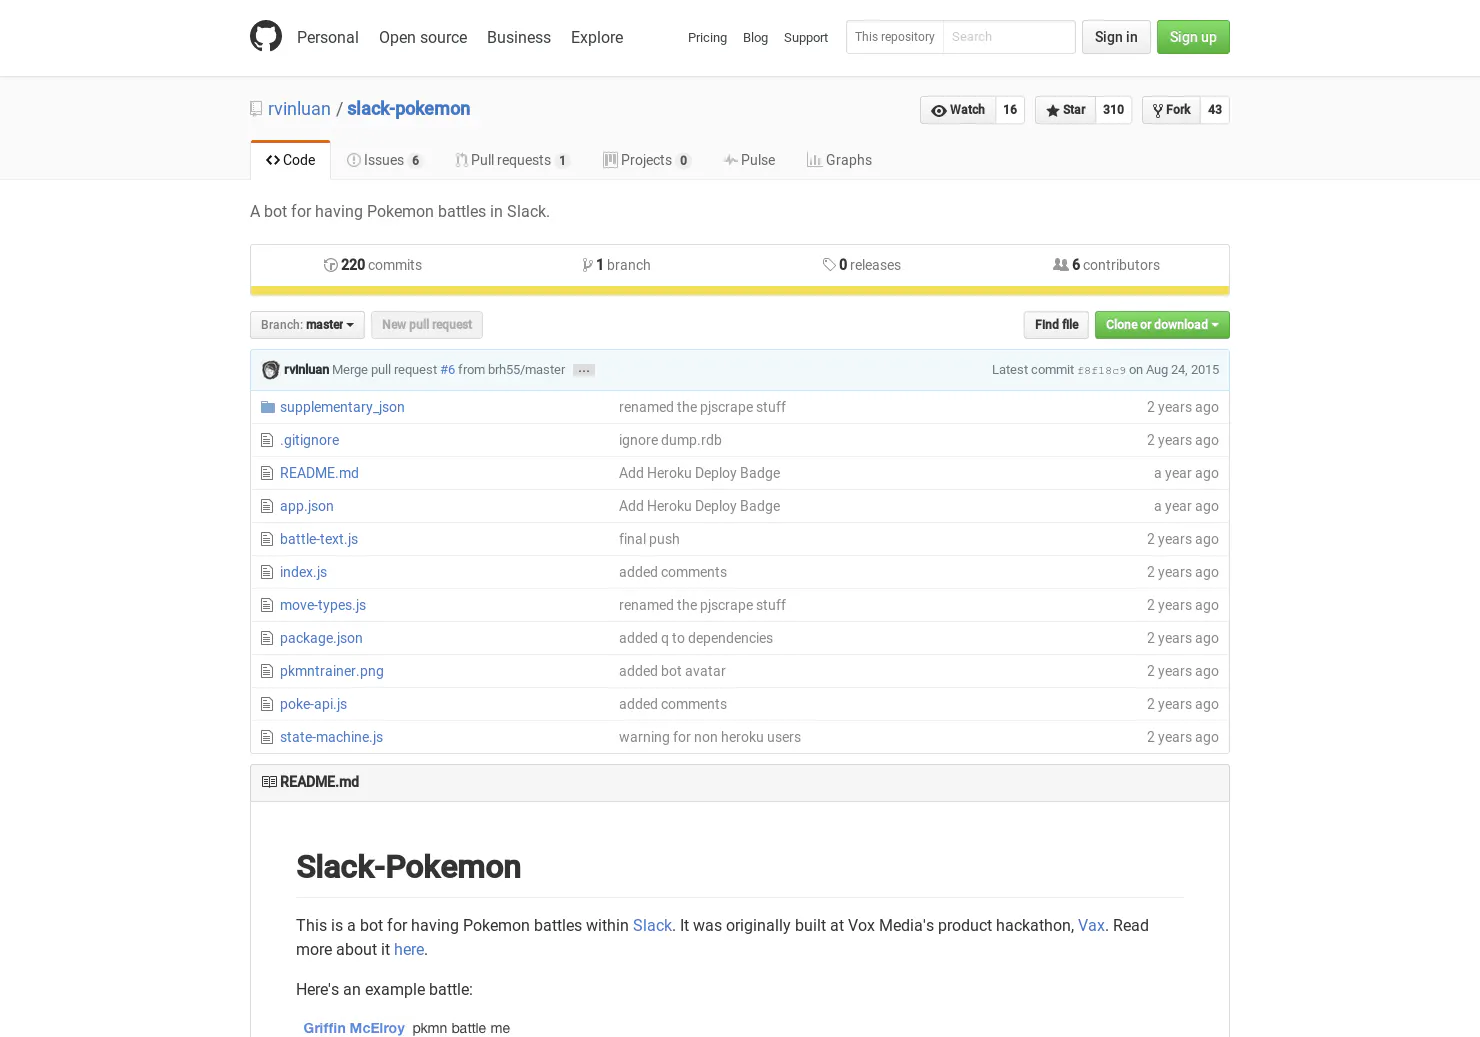Click rvinluan's avatar in the commit bar
The height and width of the screenshot is (1037, 1480).
pos(270,370)
